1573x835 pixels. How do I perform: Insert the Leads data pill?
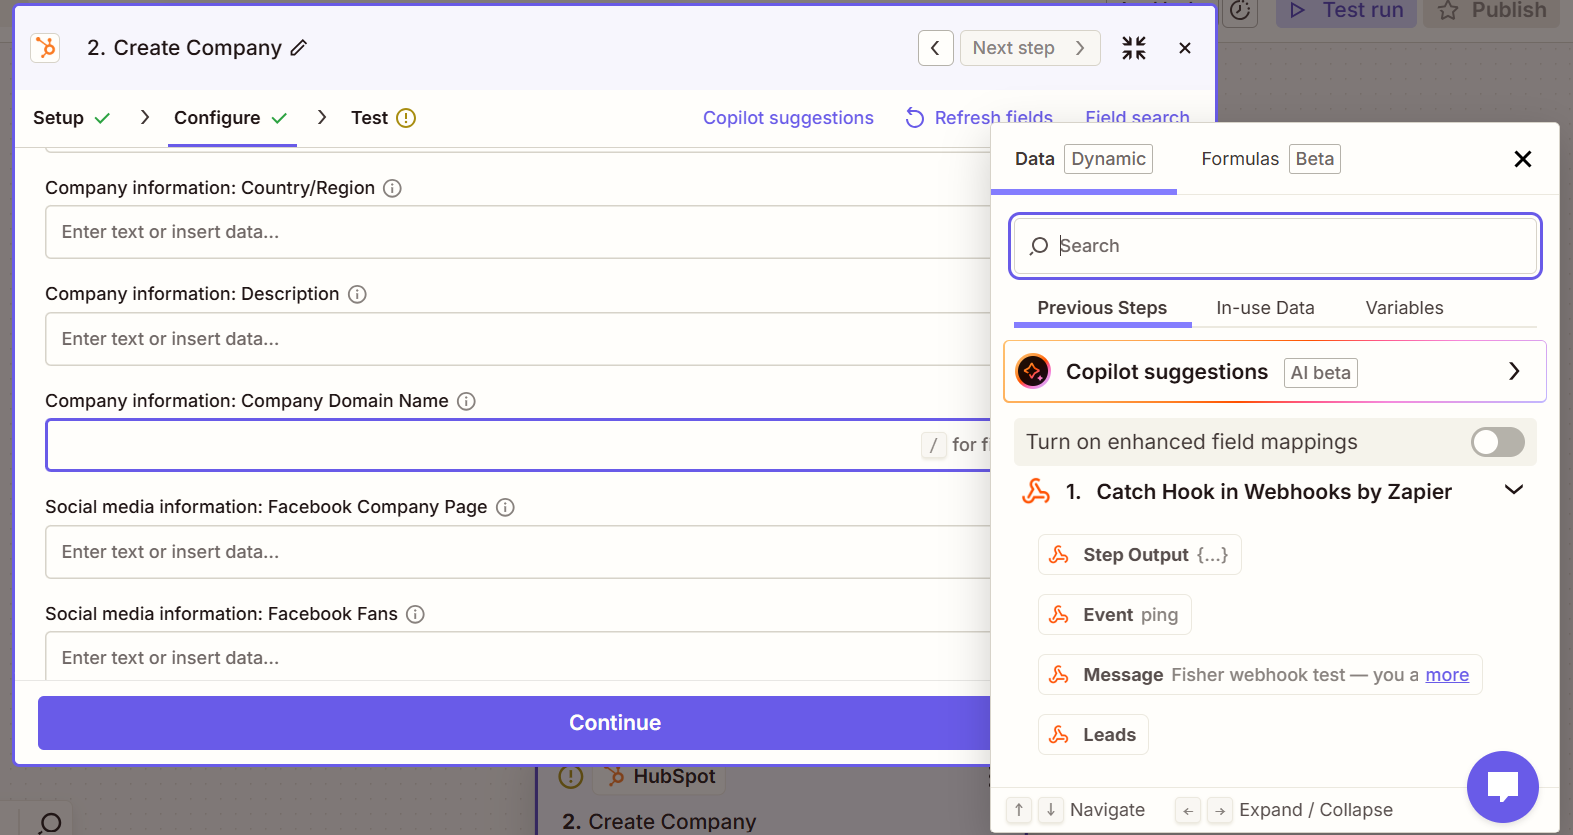tap(1093, 735)
